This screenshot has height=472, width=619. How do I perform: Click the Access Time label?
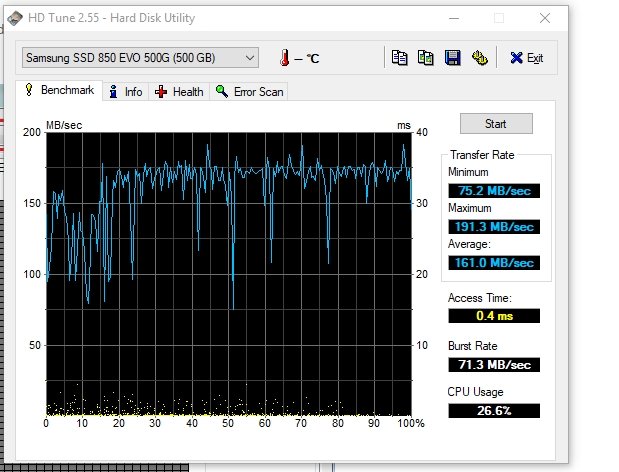tap(480, 298)
